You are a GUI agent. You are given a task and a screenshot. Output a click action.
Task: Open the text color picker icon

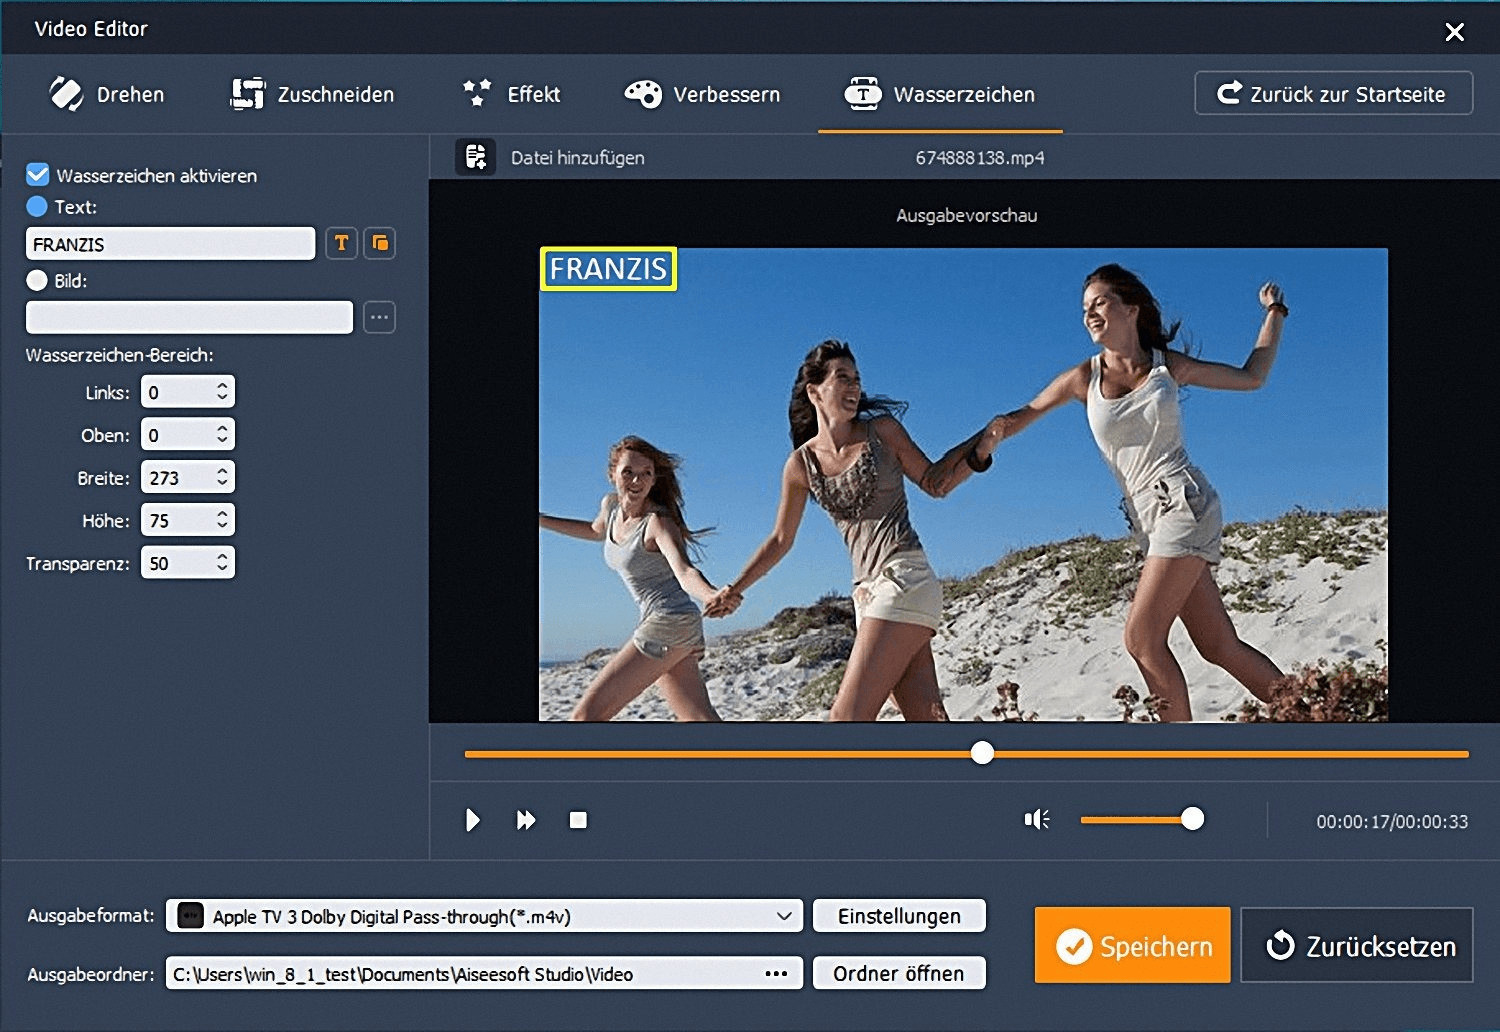point(379,243)
